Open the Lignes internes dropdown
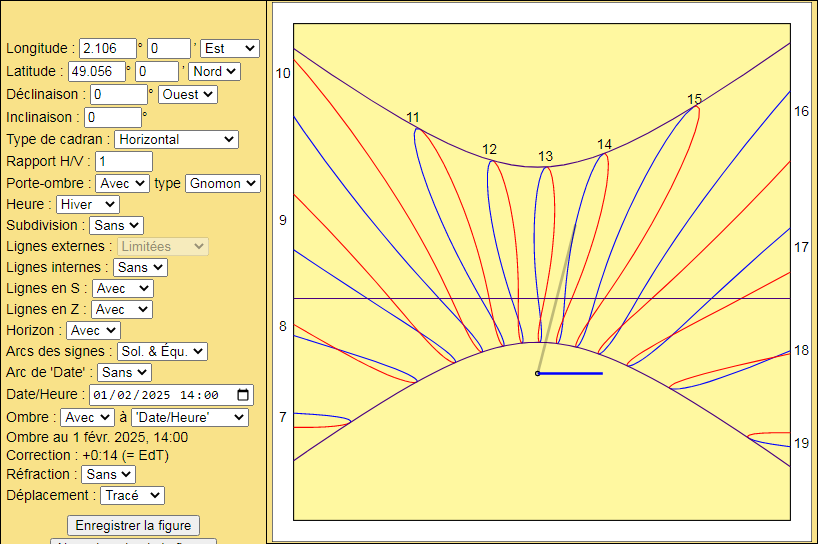 (x=140, y=267)
